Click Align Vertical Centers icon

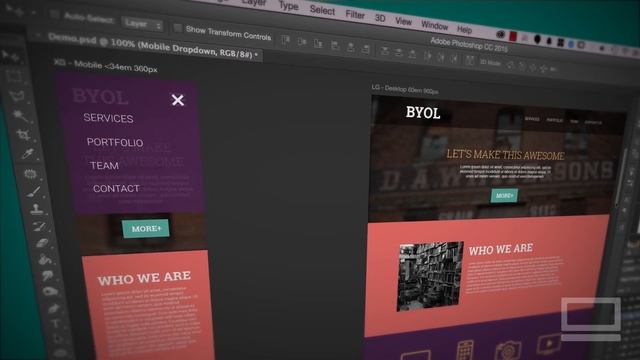[x=302, y=42]
